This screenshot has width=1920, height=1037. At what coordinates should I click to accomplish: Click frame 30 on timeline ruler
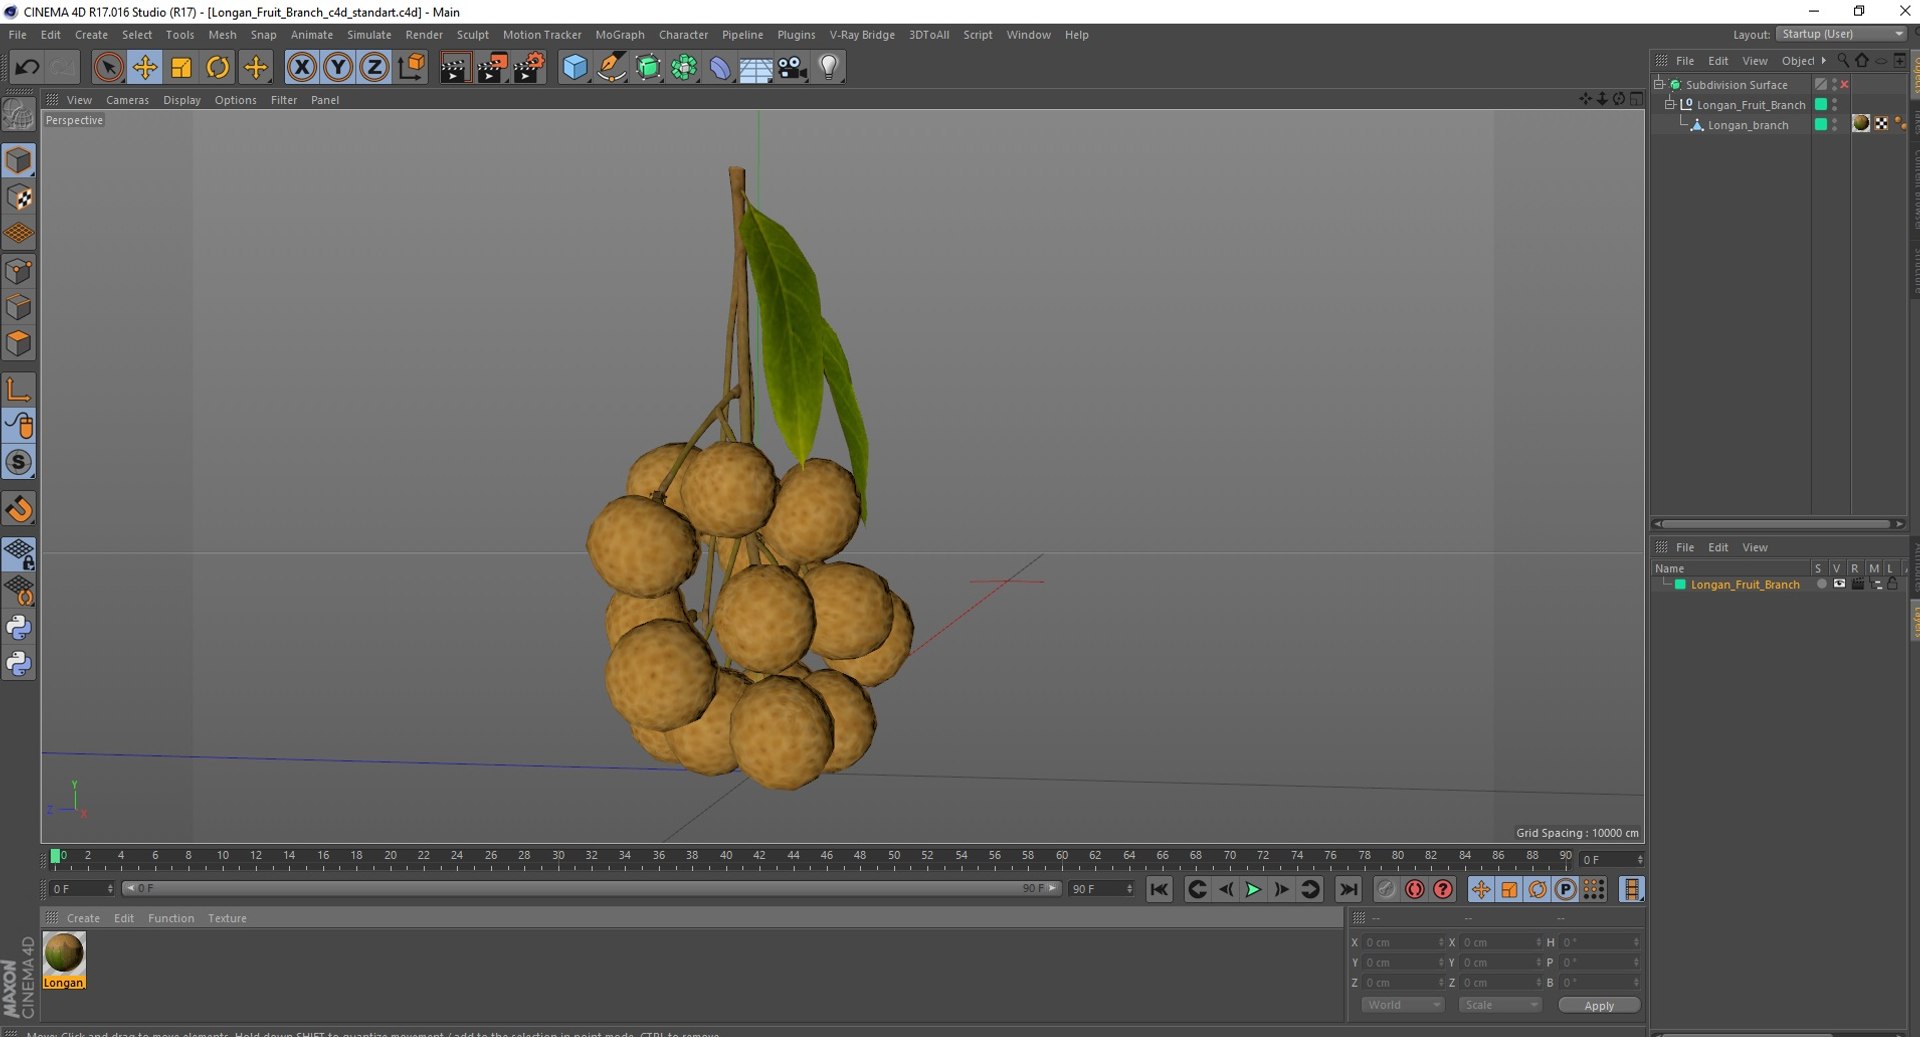[x=558, y=856]
